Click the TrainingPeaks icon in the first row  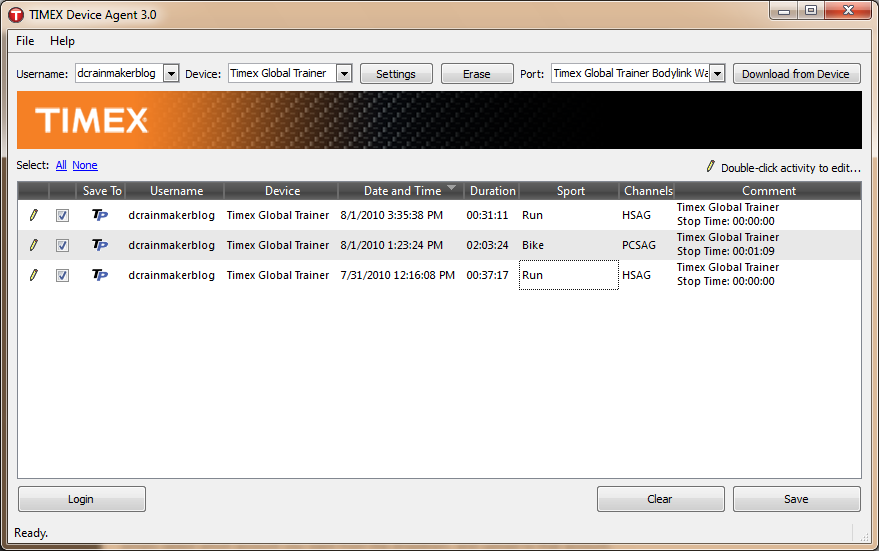(x=100, y=215)
